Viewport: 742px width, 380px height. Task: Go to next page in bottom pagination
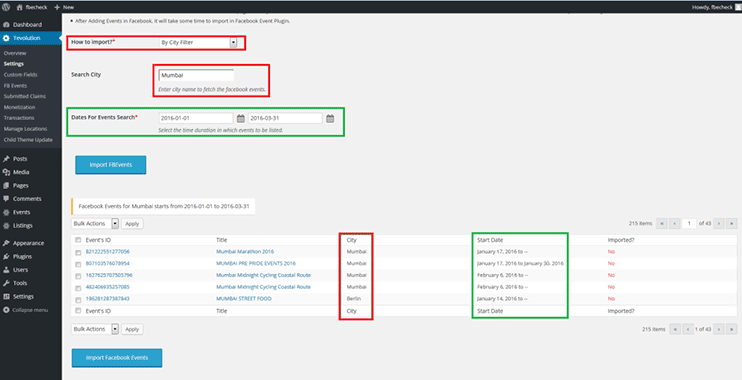[x=719, y=329]
